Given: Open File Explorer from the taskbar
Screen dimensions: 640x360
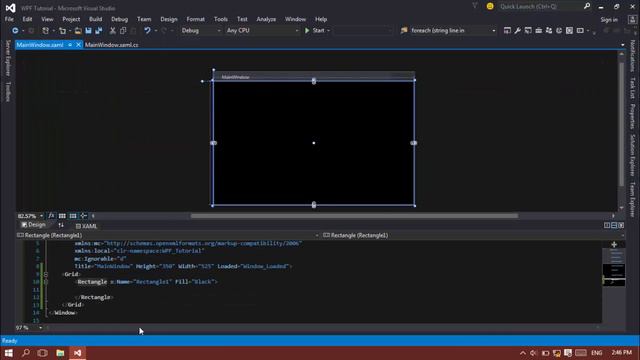Looking at the screenshot, I should pos(60,353).
